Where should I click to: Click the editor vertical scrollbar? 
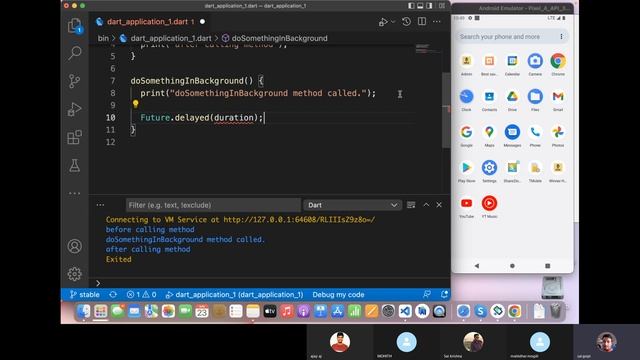click(x=446, y=110)
